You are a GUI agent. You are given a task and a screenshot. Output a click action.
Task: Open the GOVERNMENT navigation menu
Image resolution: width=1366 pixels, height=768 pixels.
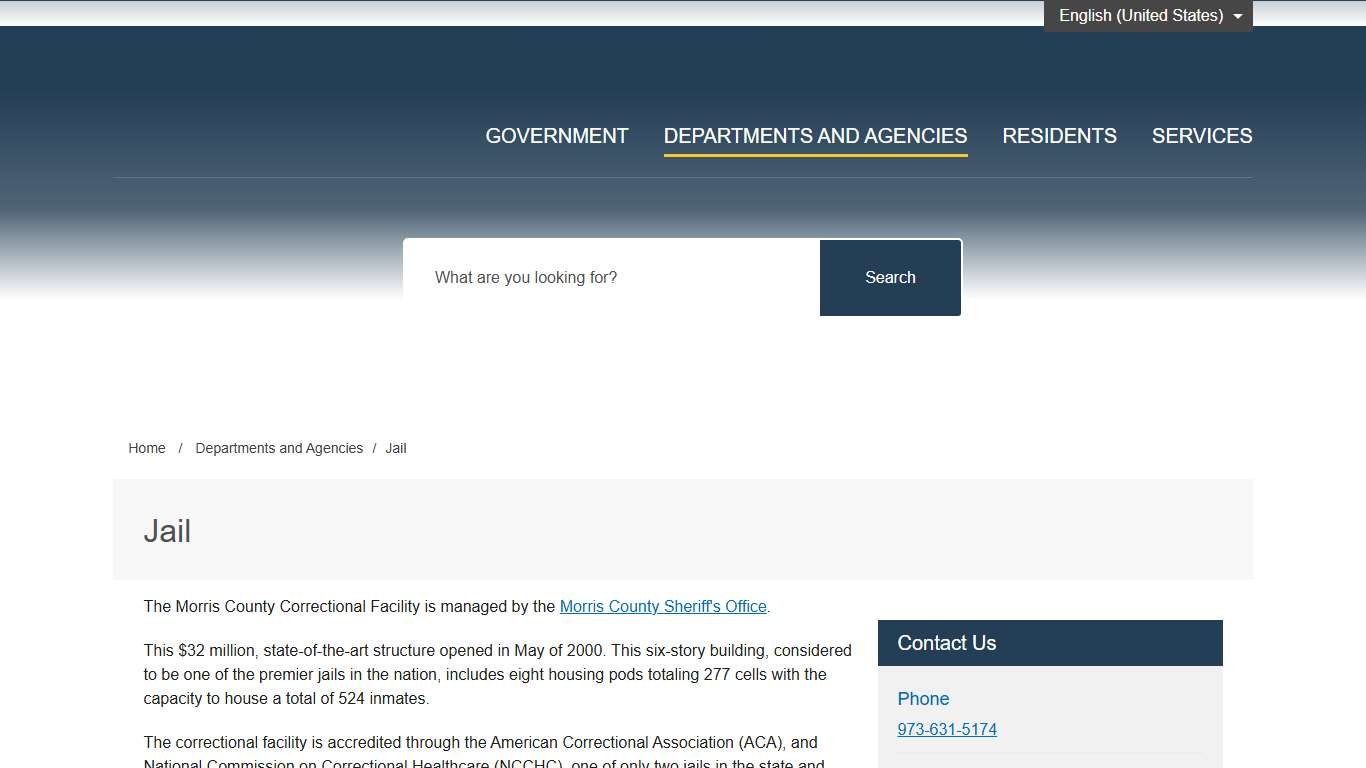[x=556, y=136]
